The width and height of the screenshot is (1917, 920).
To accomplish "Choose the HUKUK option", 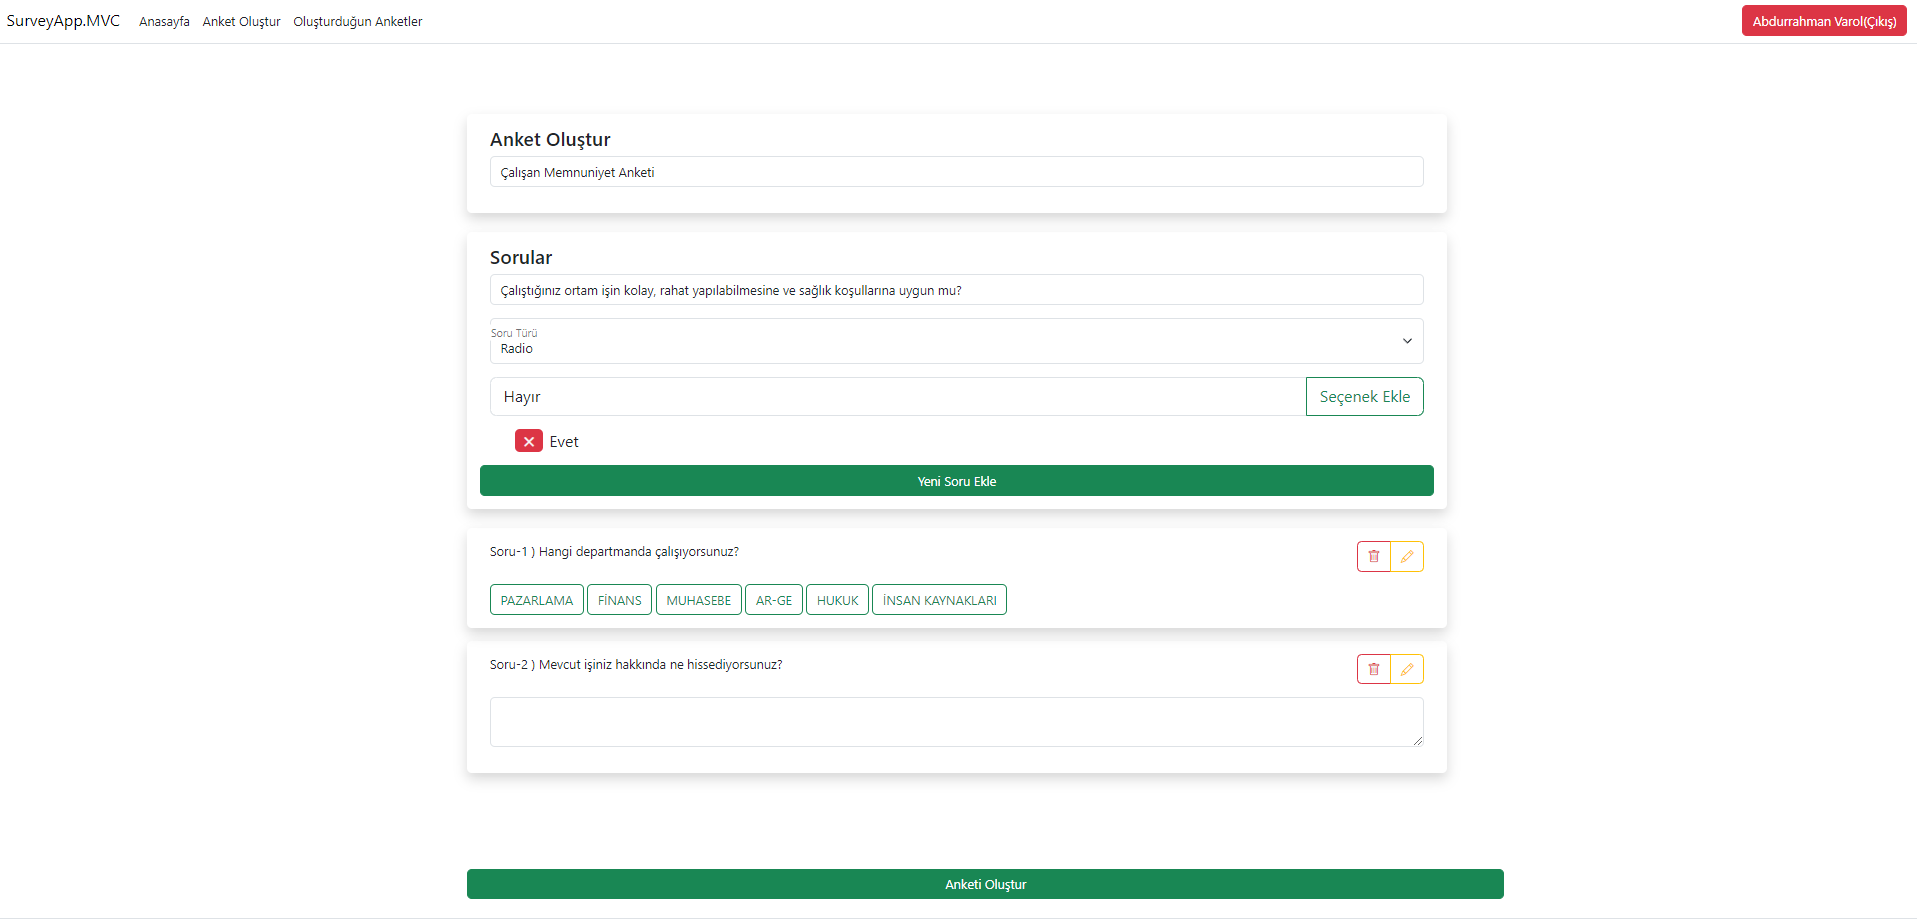I will pos(837,599).
